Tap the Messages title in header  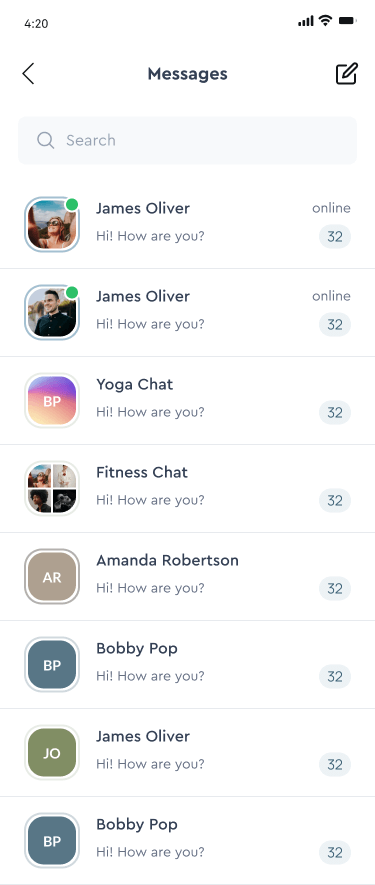click(x=188, y=74)
